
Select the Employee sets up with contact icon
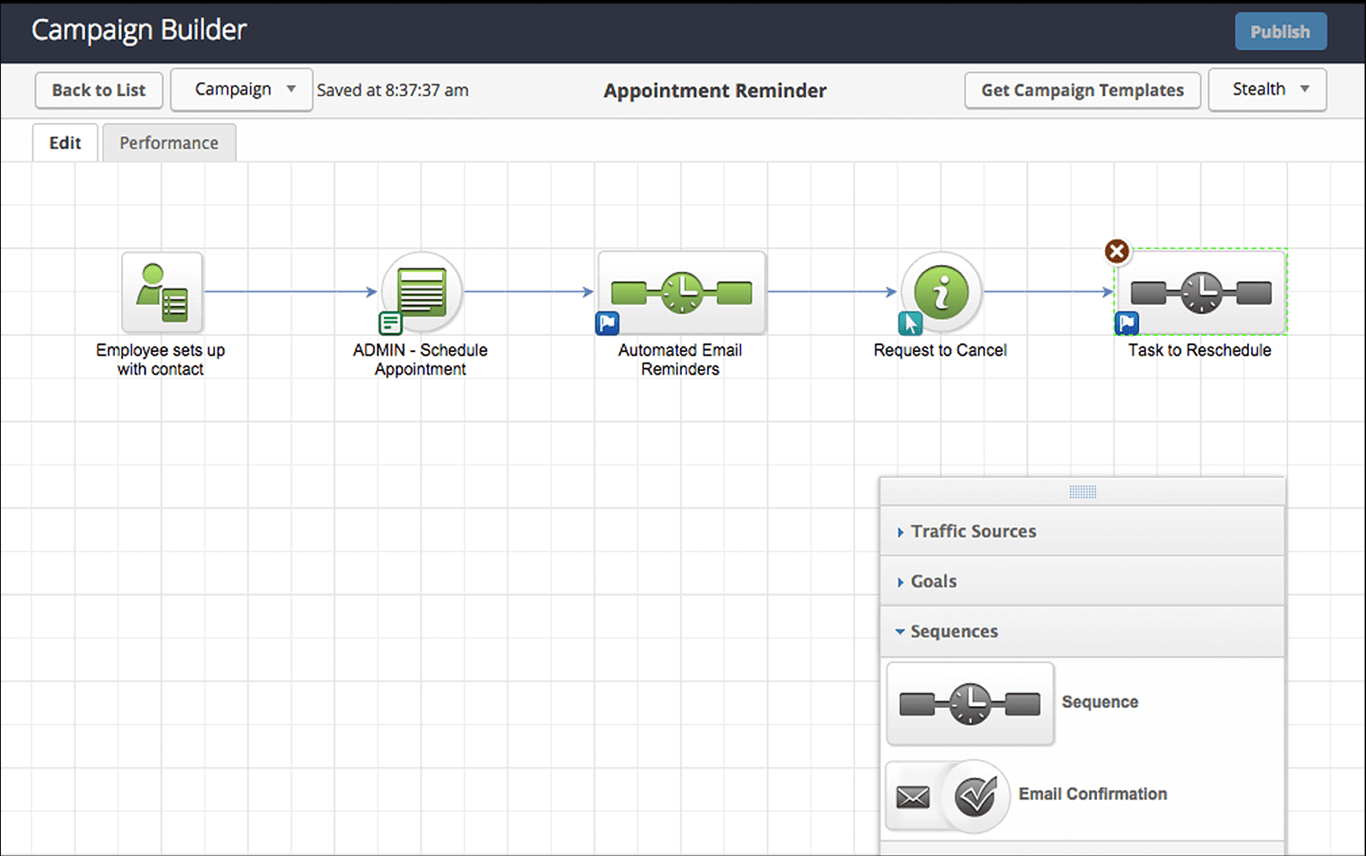click(x=161, y=293)
